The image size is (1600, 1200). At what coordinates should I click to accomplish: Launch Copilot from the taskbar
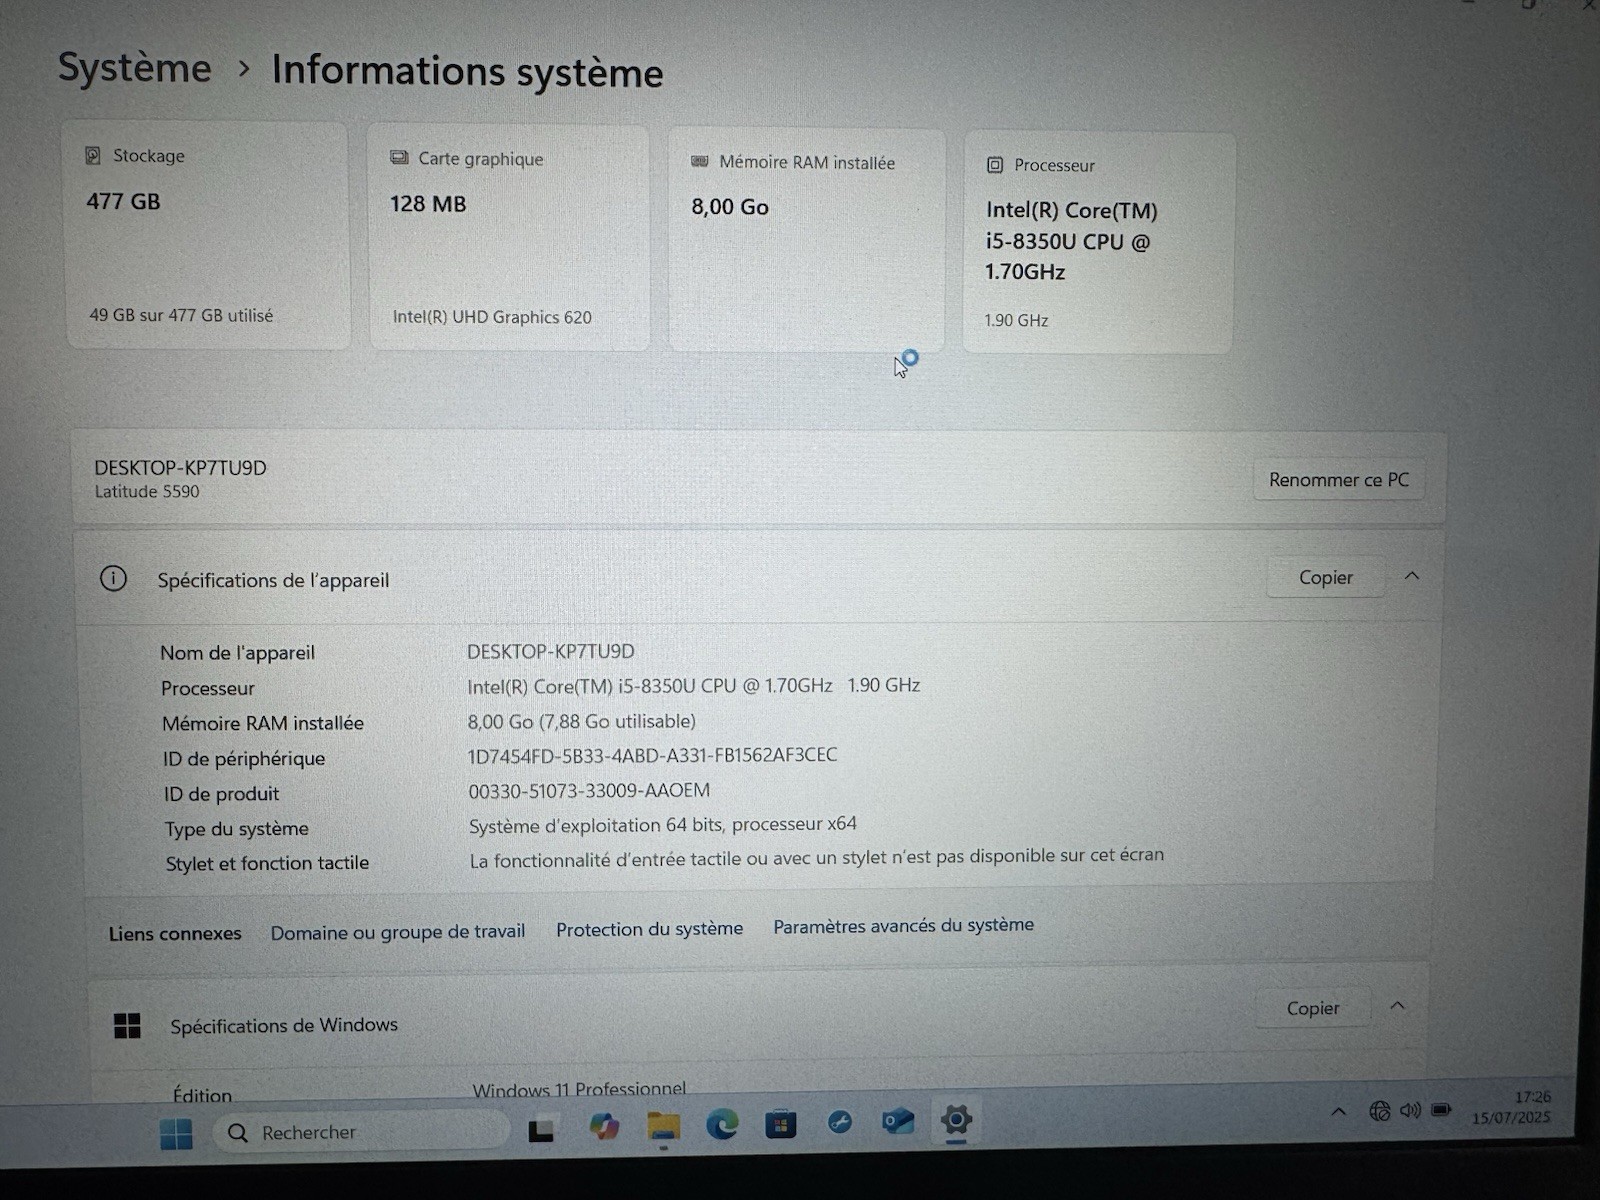[603, 1128]
